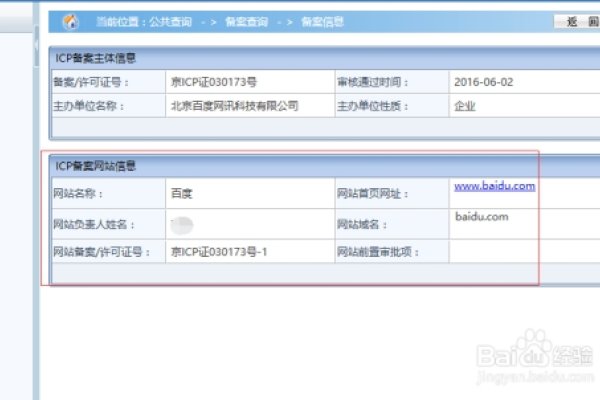
Task: Click the 网站备案/许可证号 label
Action: pyautogui.click(x=101, y=251)
